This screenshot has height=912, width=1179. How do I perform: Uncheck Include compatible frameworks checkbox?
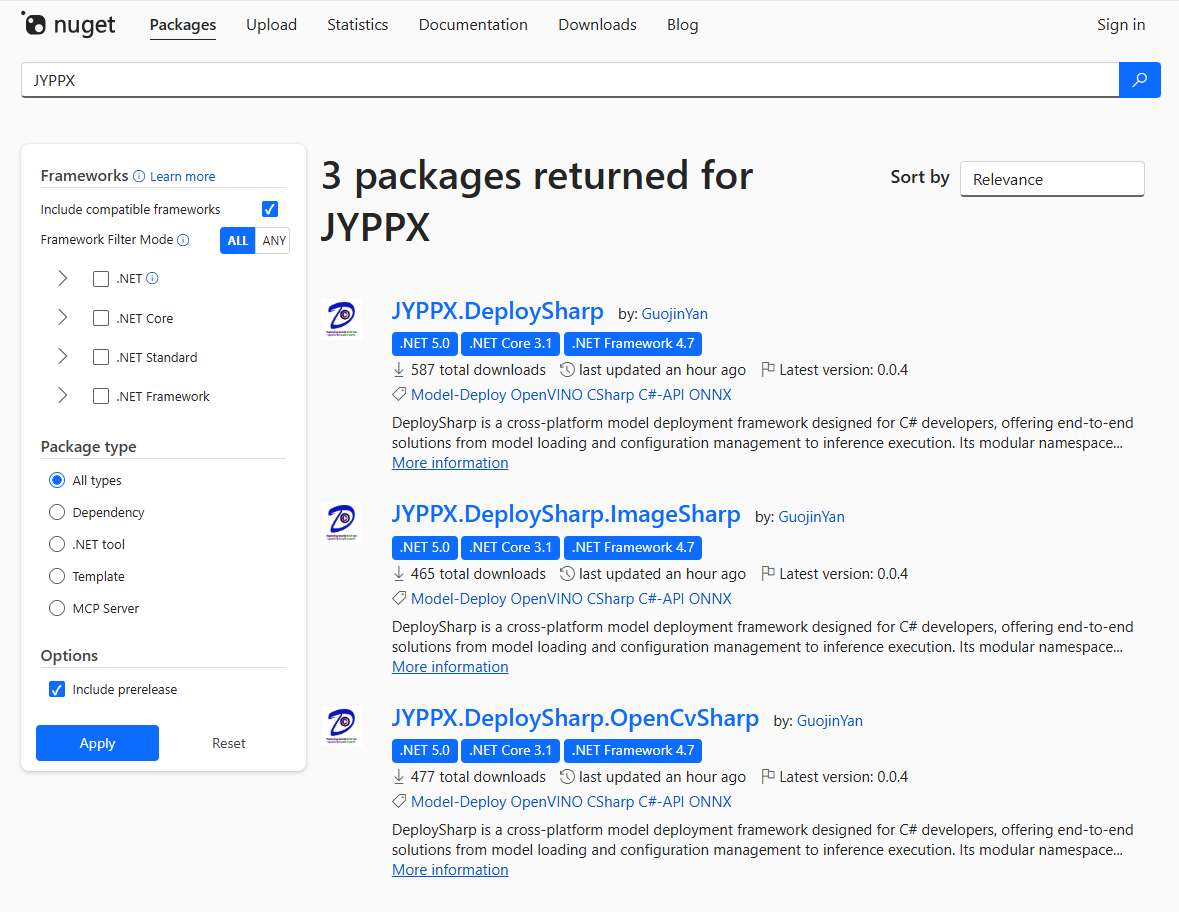(x=269, y=209)
